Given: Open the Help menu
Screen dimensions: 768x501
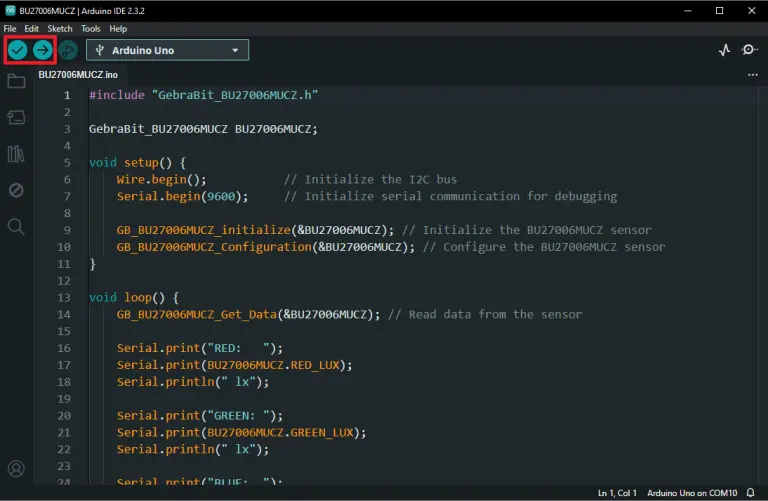Looking at the screenshot, I should coord(118,29).
